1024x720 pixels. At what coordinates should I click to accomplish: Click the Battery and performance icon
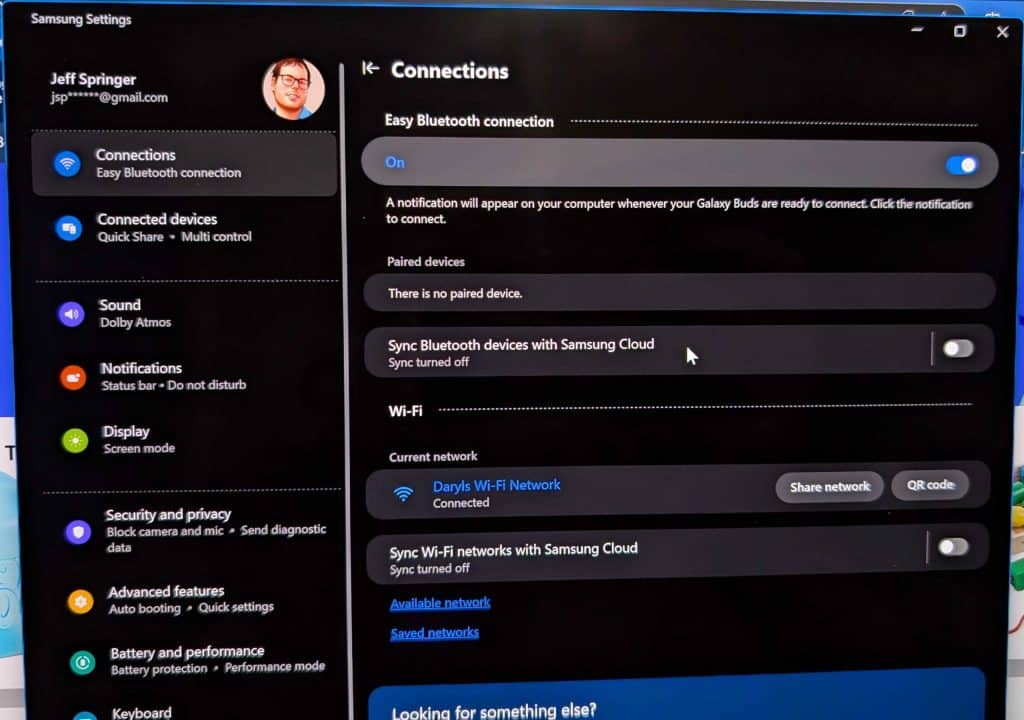click(x=83, y=663)
